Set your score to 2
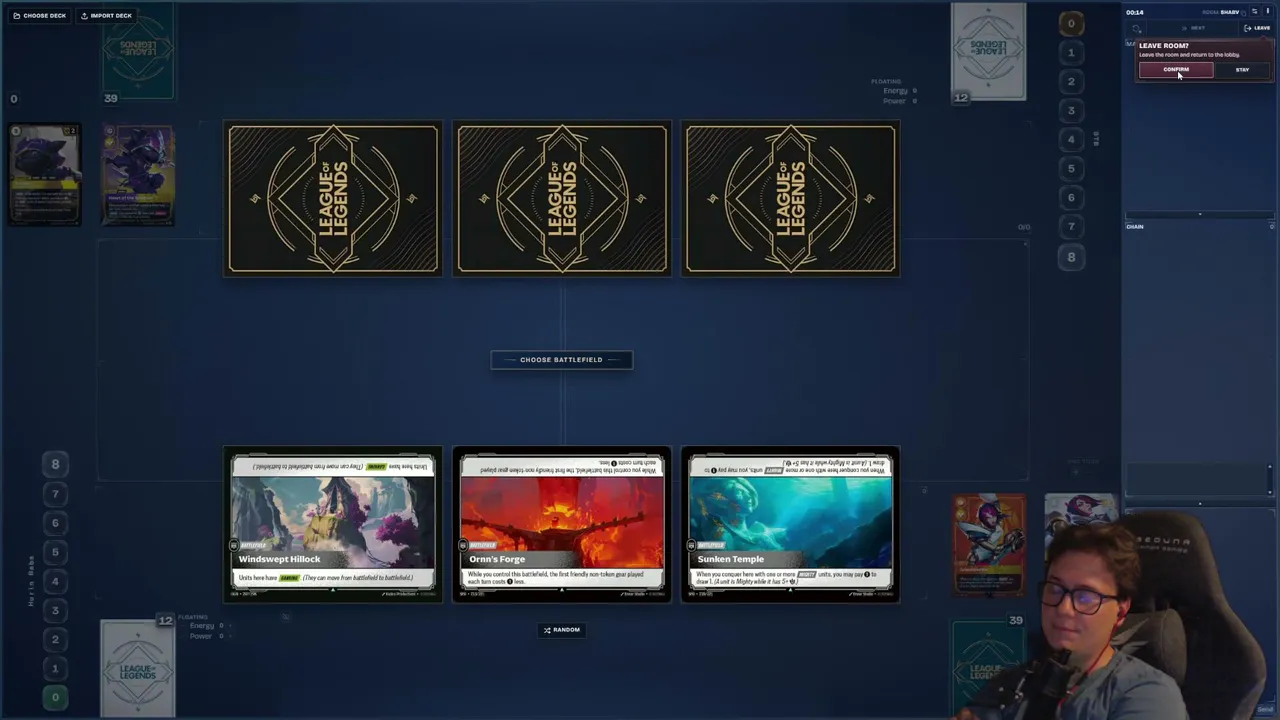 click(x=56, y=639)
